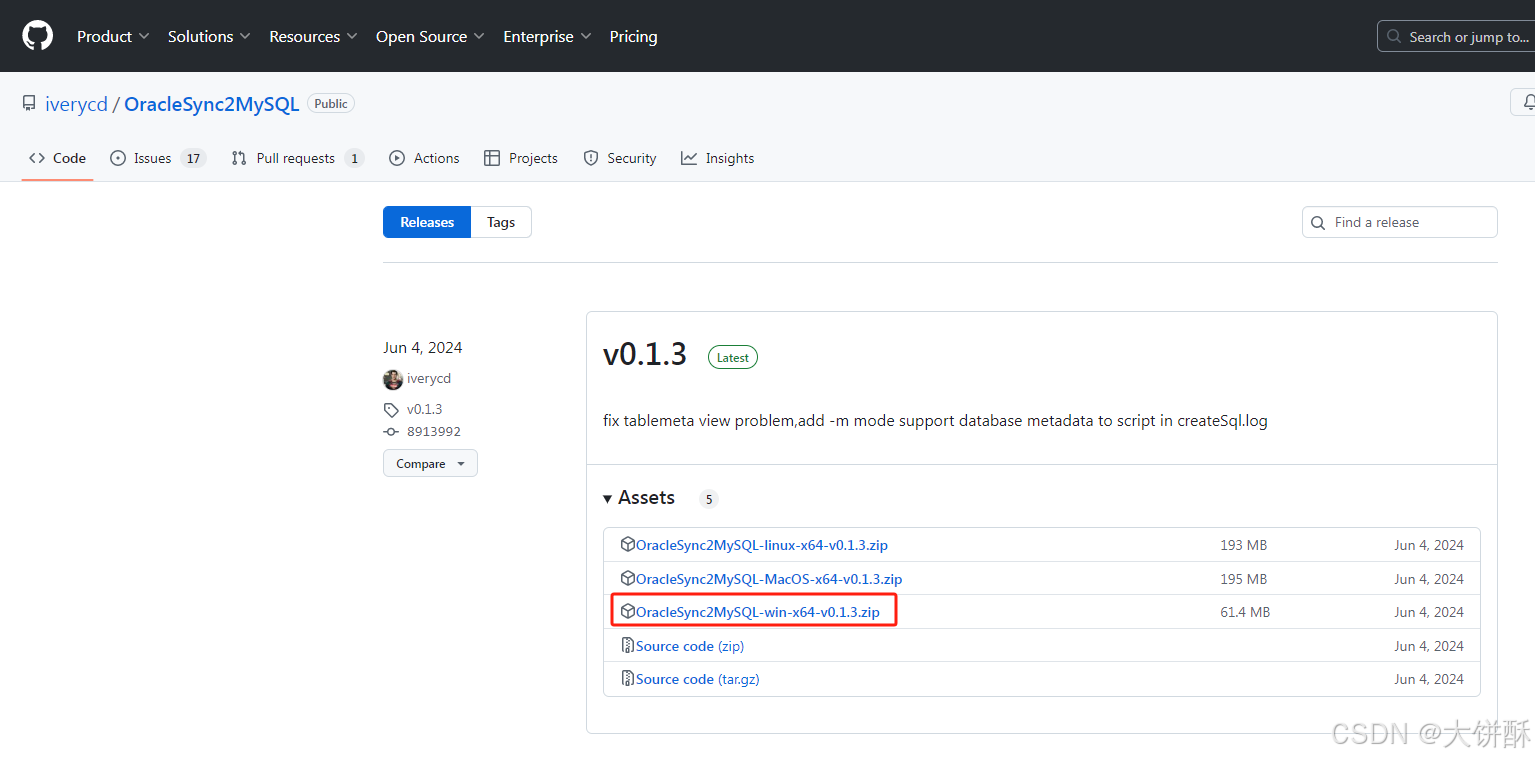Click package icon of win-x64 zip
Screen dimensions: 1535x760
pyautogui.click(x=628, y=611)
